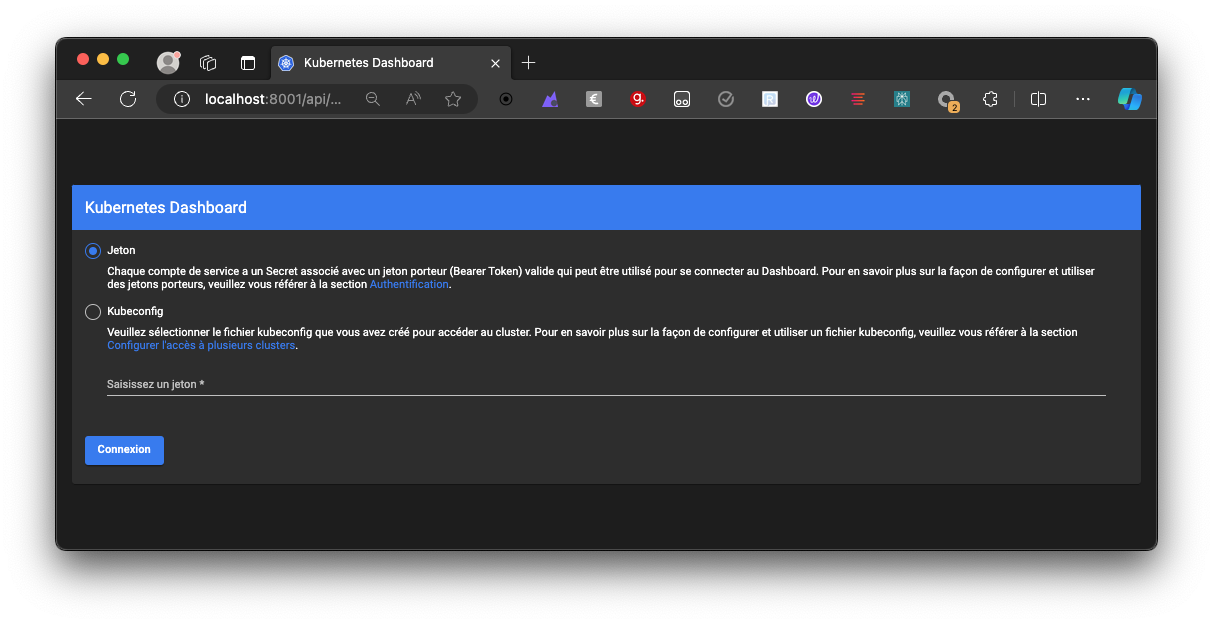Activate the Read Aloud icon

[x=413, y=99]
